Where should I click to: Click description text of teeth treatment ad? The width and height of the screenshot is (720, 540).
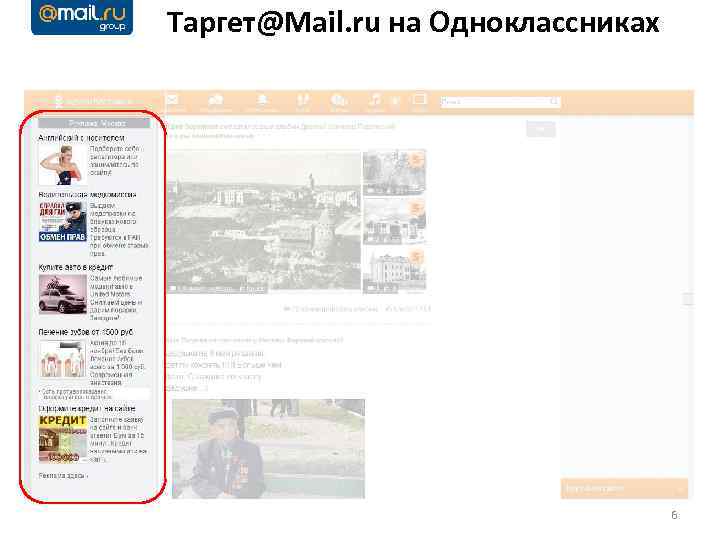point(118,363)
